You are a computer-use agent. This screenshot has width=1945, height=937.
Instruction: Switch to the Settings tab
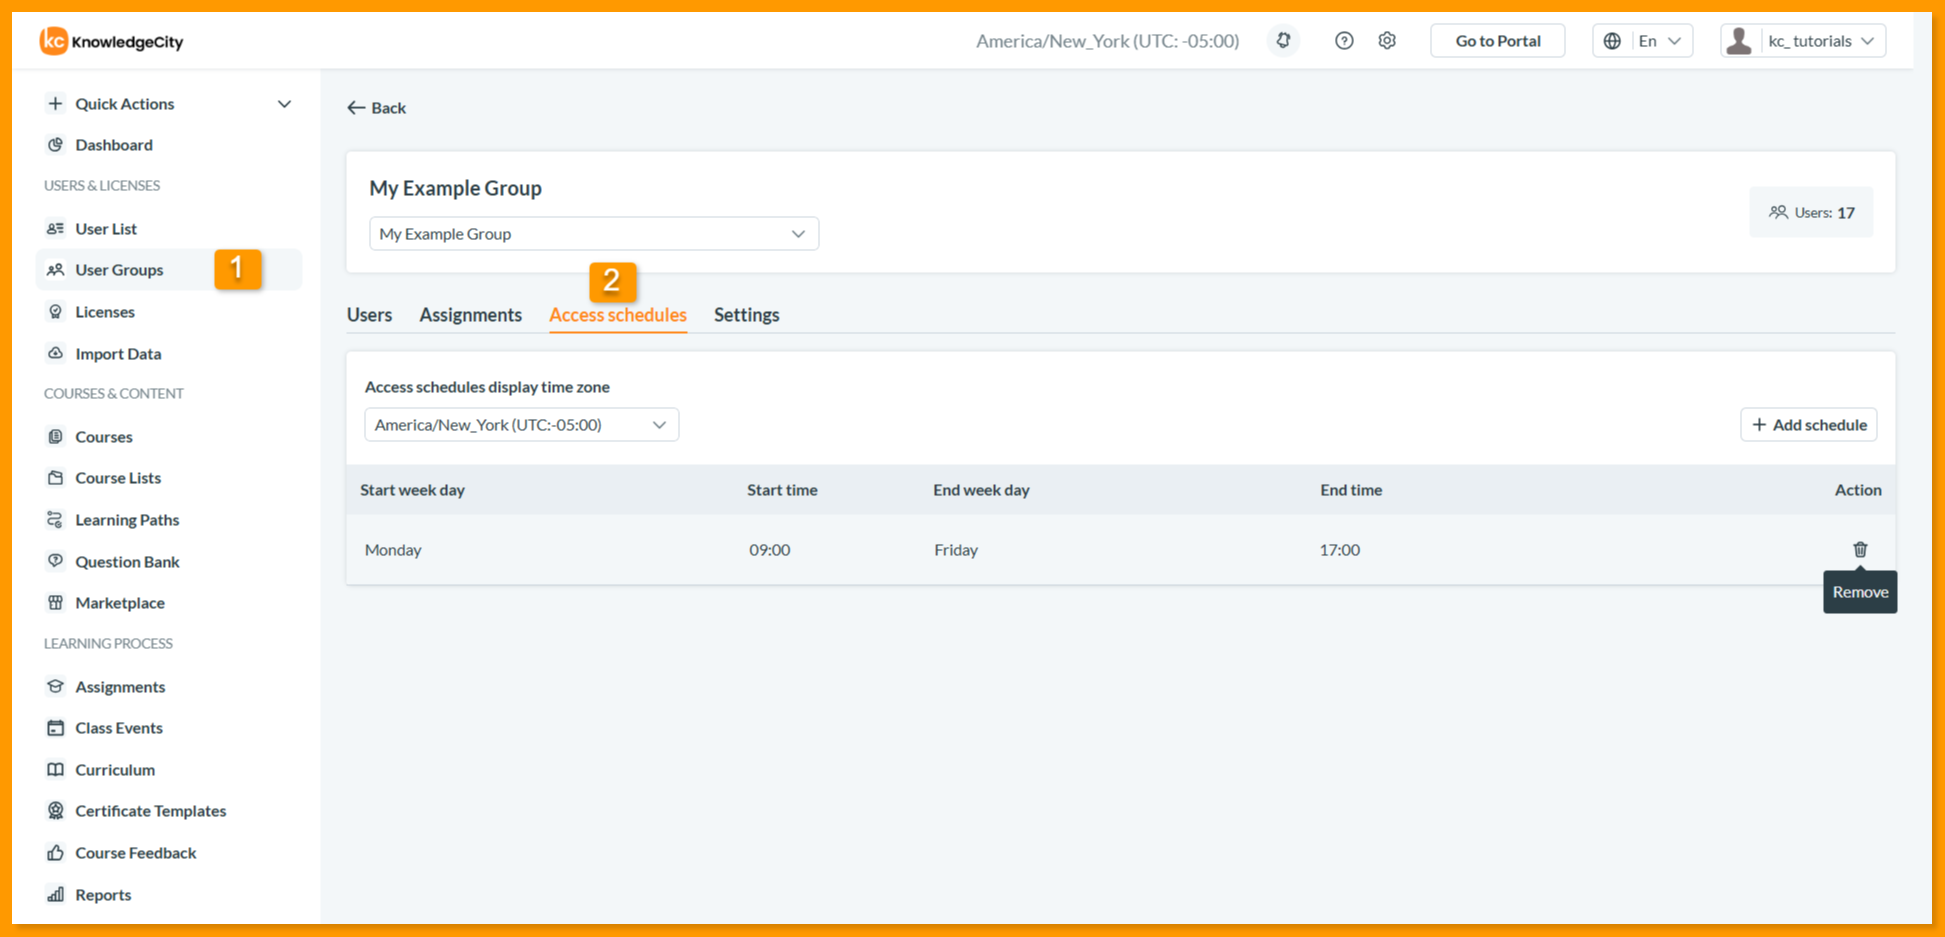click(x=746, y=315)
